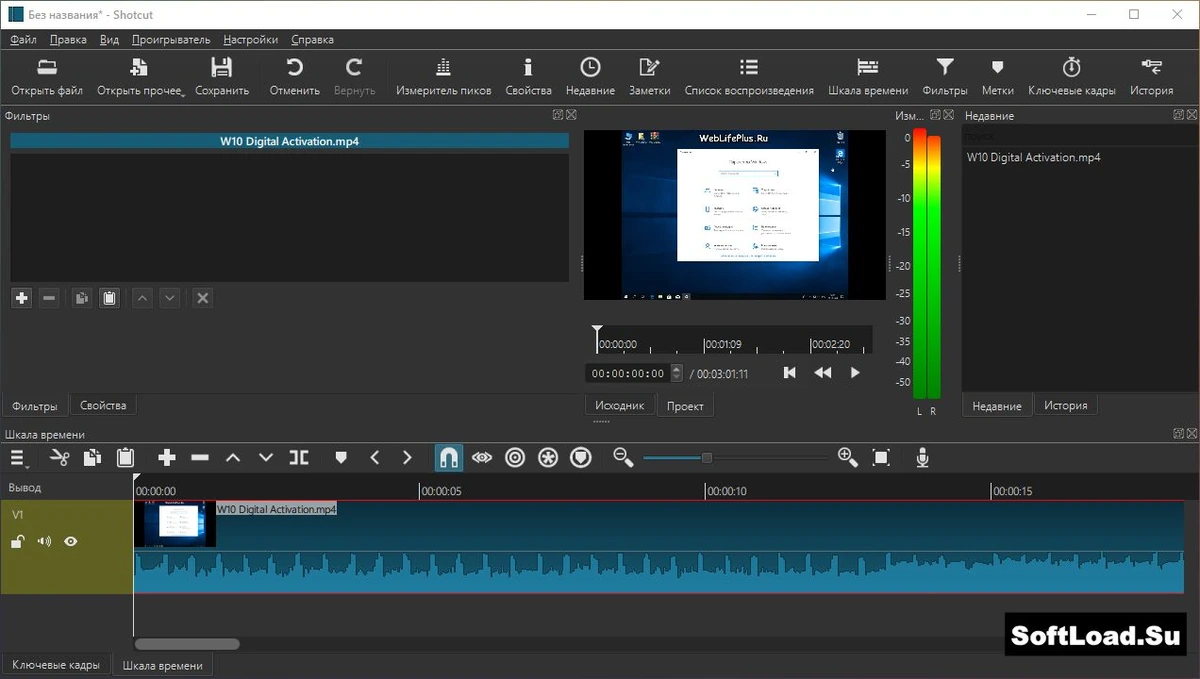
Task: Skip to start of the video
Action: pos(790,373)
